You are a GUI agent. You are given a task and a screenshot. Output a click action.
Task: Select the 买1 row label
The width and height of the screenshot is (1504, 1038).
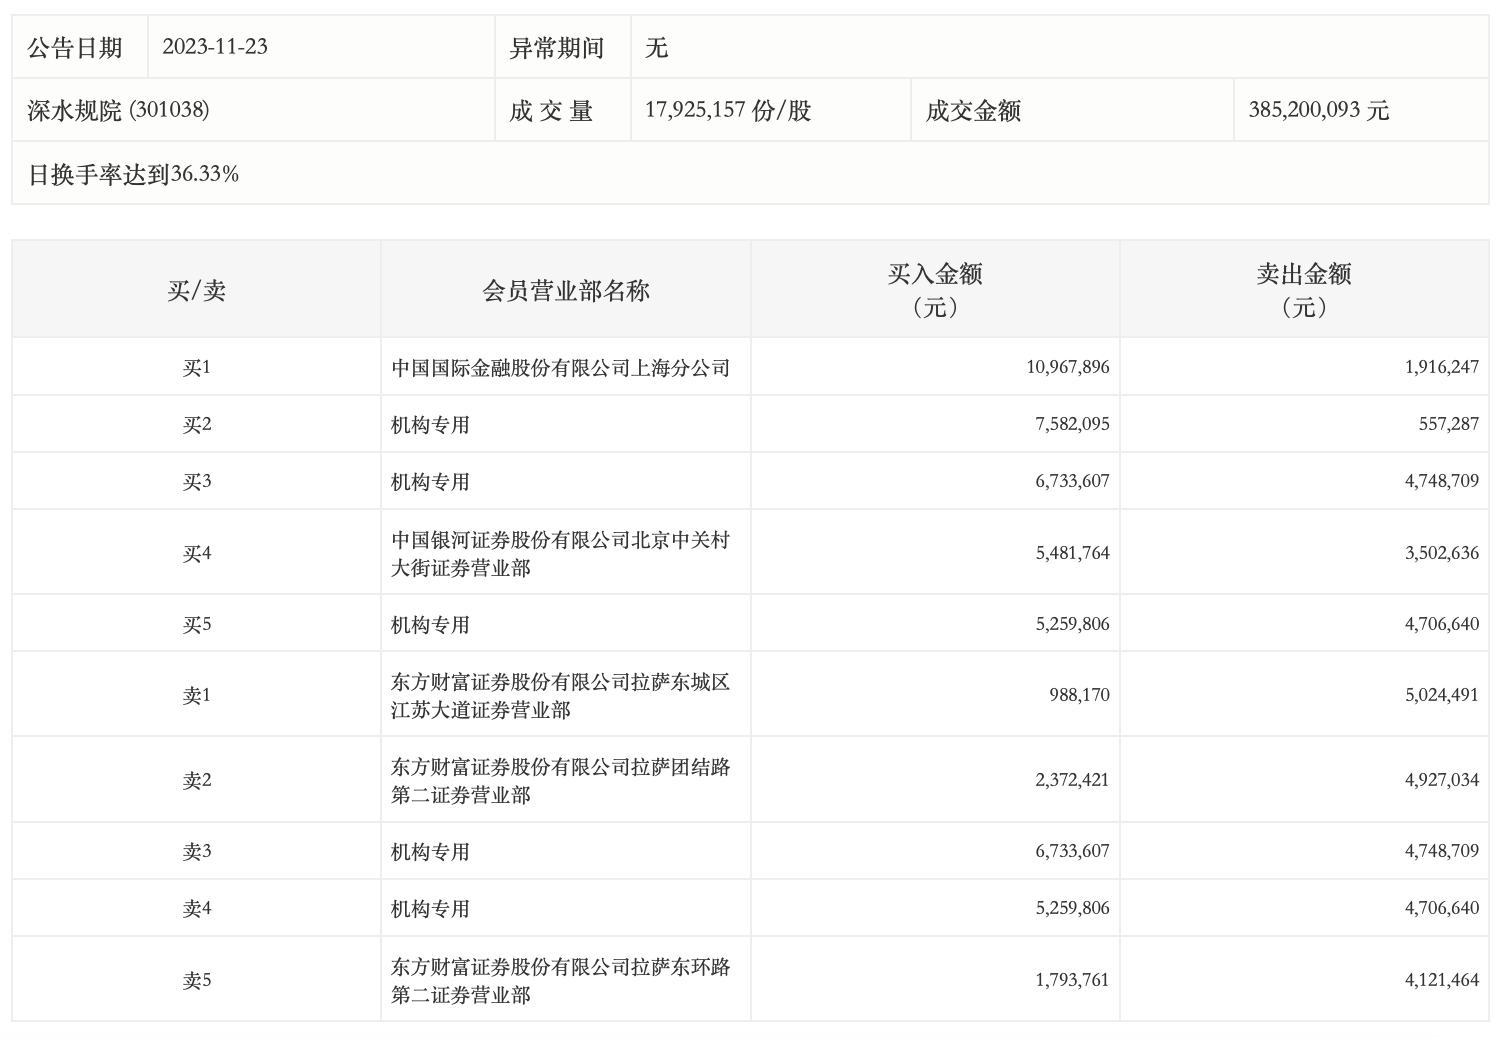(x=196, y=368)
